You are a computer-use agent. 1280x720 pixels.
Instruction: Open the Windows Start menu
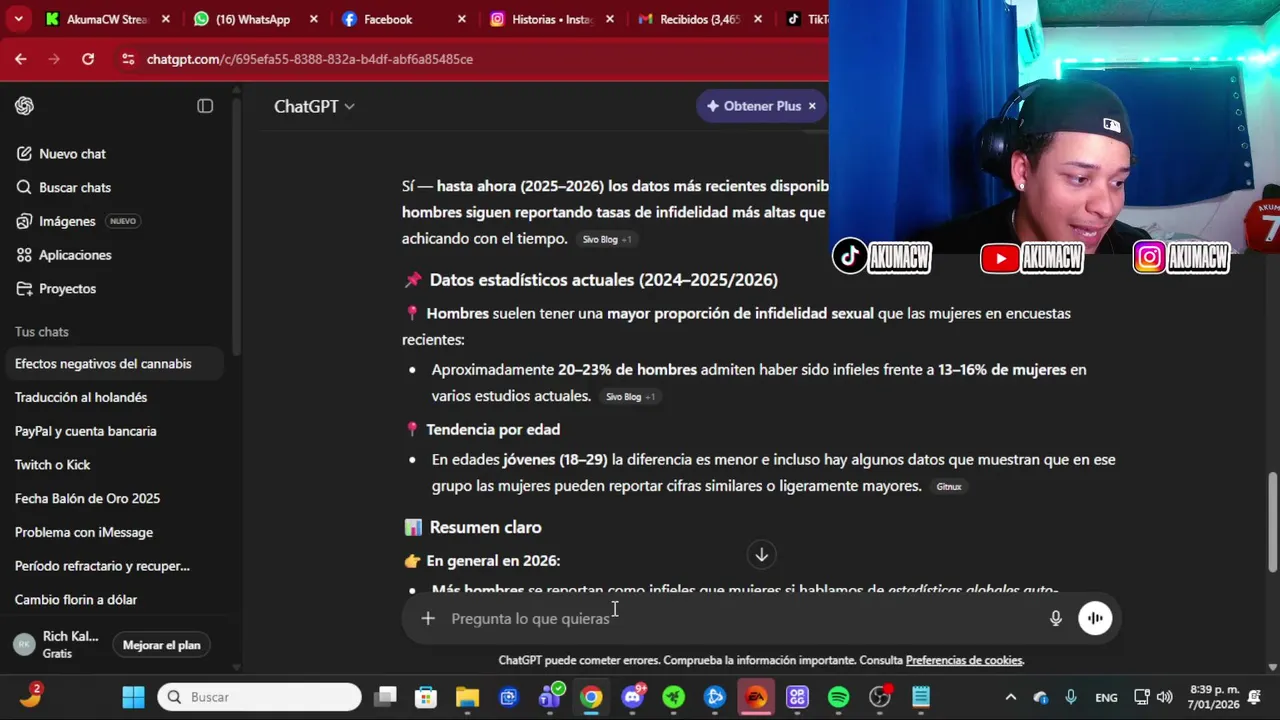(x=133, y=697)
